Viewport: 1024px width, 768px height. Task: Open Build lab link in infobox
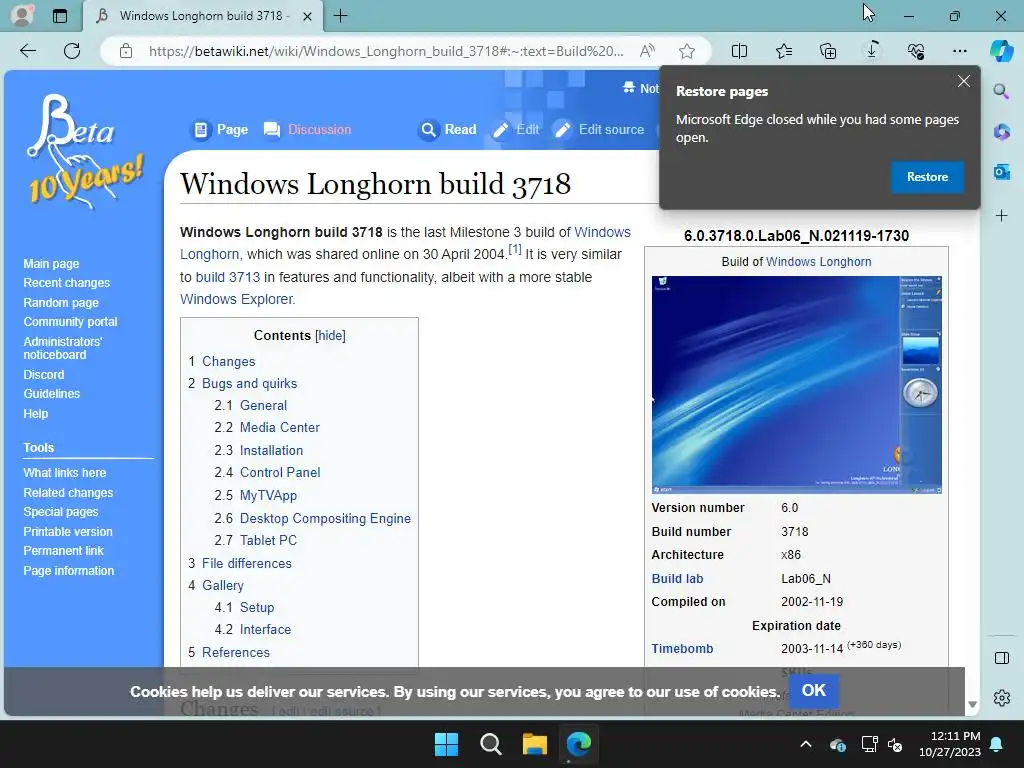pos(677,579)
